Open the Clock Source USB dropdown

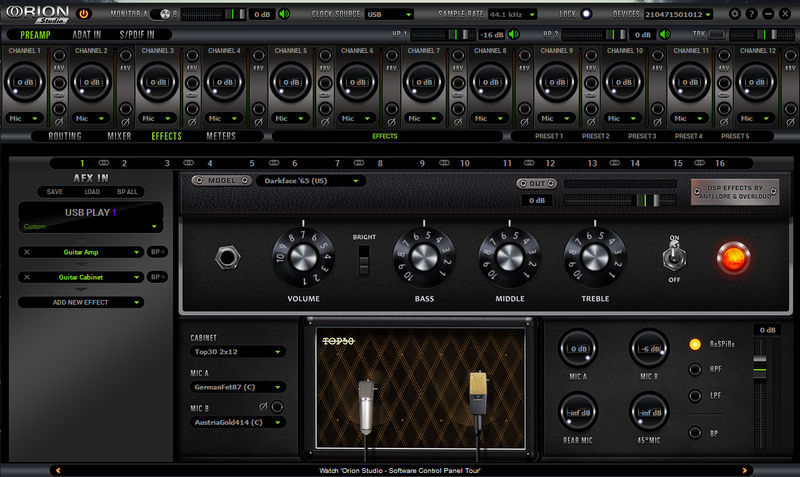tap(389, 14)
